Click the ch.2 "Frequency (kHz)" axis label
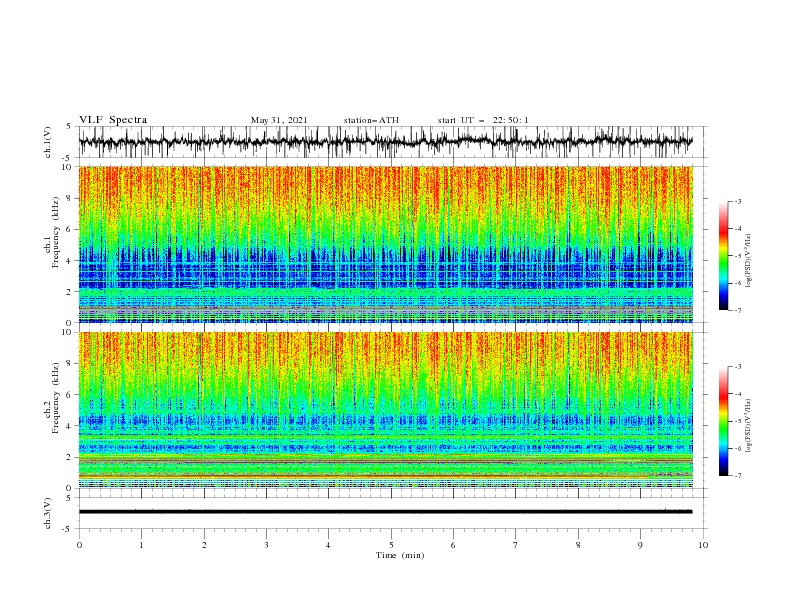 click(56, 398)
